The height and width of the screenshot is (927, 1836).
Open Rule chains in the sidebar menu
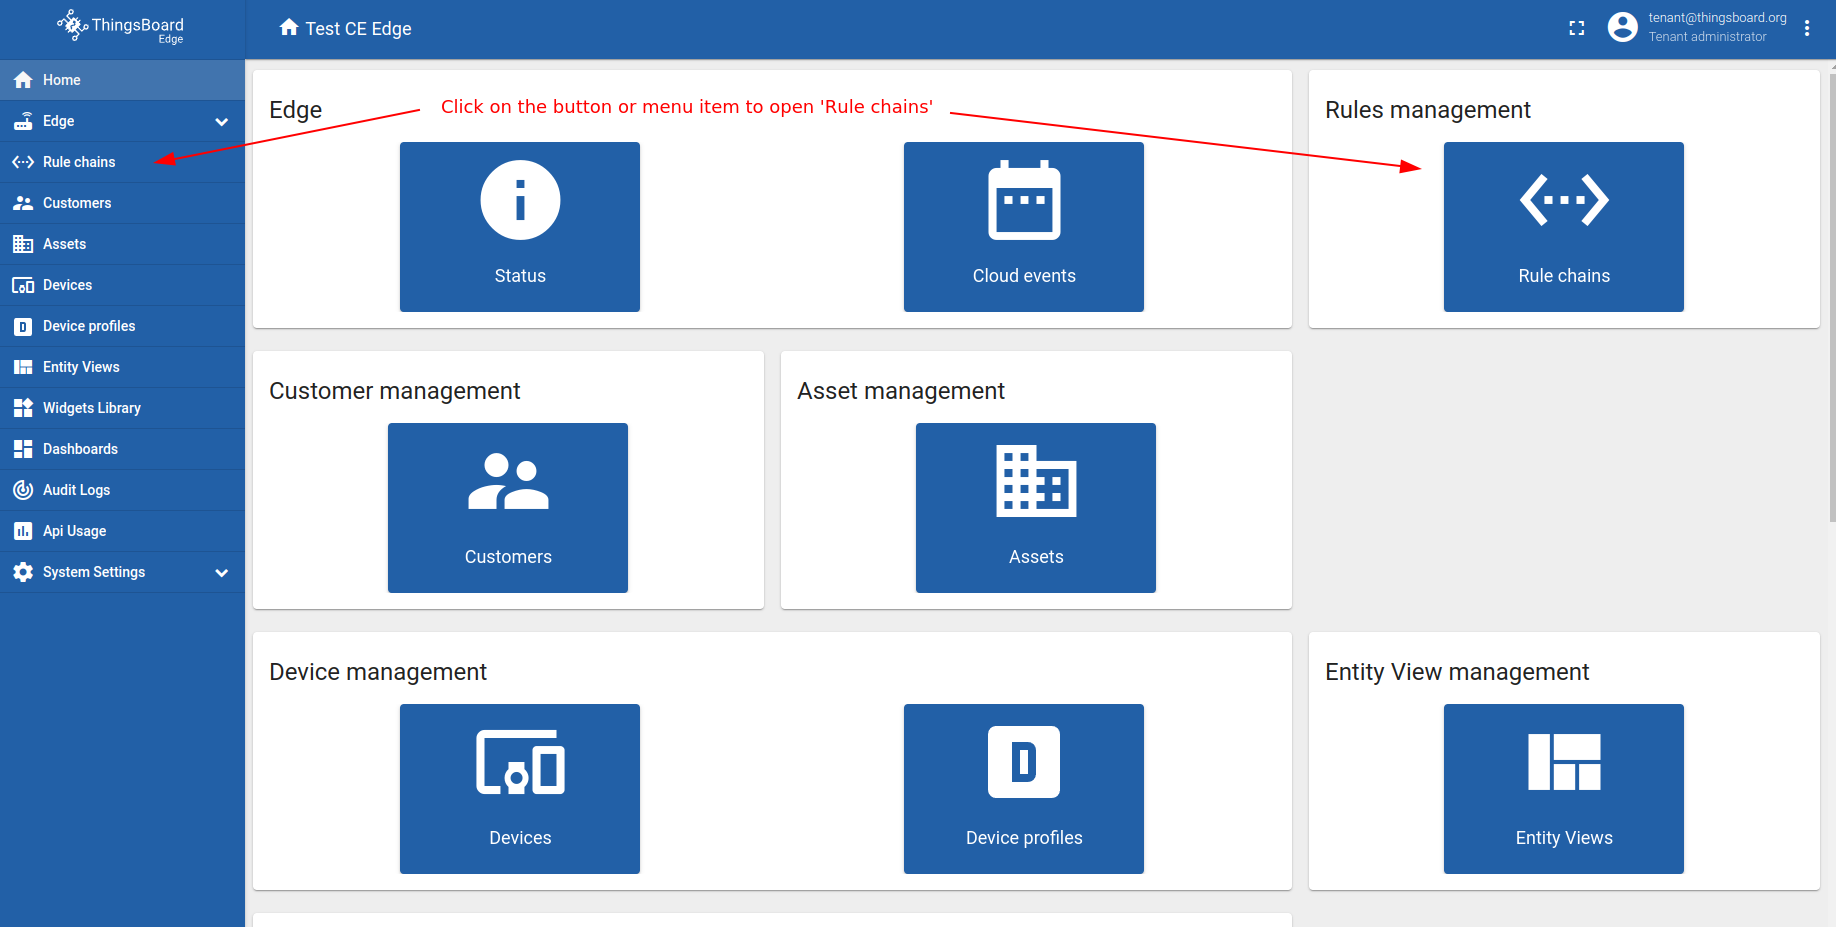coord(122,162)
